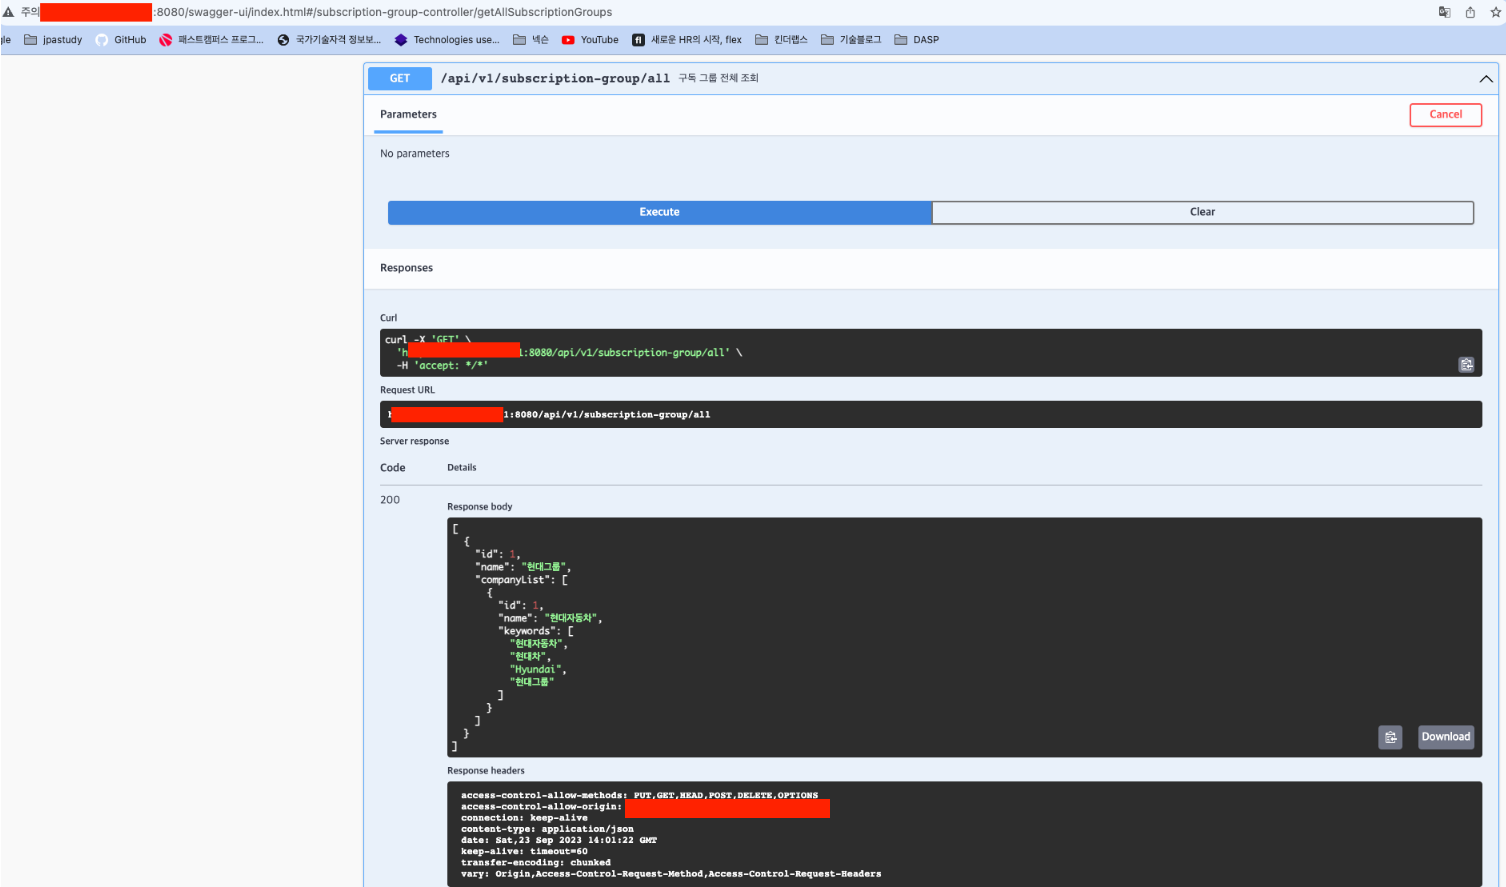1506x887 pixels.
Task: Click the red Cancel button
Action: (x=1446, y=115)
